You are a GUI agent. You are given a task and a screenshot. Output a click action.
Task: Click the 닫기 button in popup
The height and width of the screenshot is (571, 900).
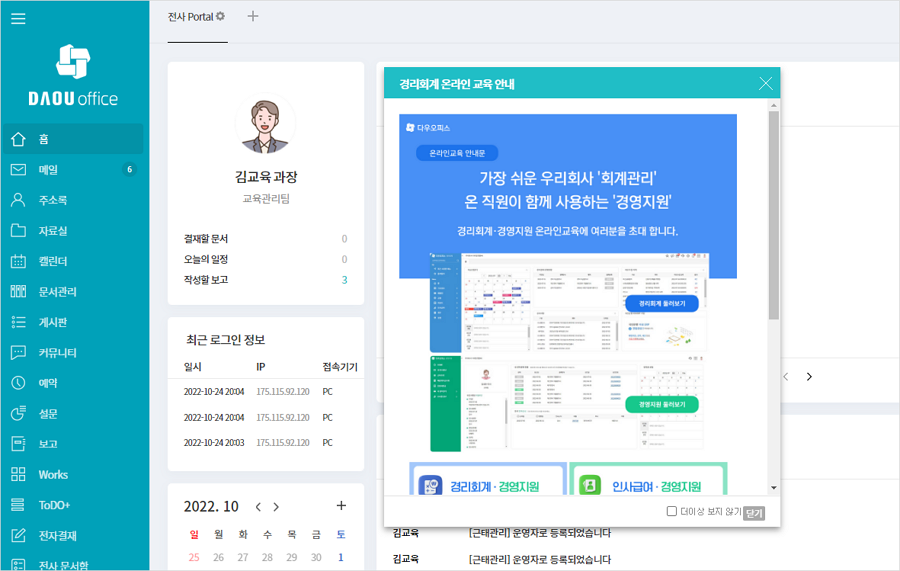[x=754, y=512]
